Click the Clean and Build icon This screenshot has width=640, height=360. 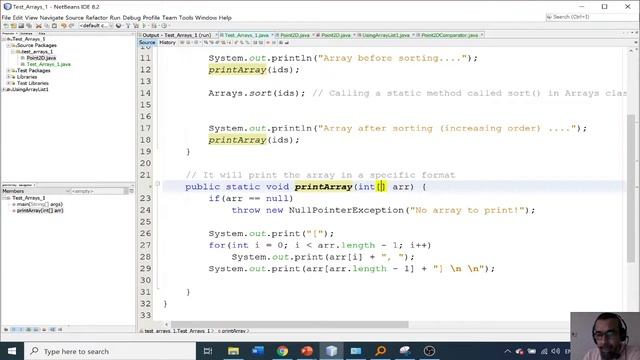(x=136, y=26)
